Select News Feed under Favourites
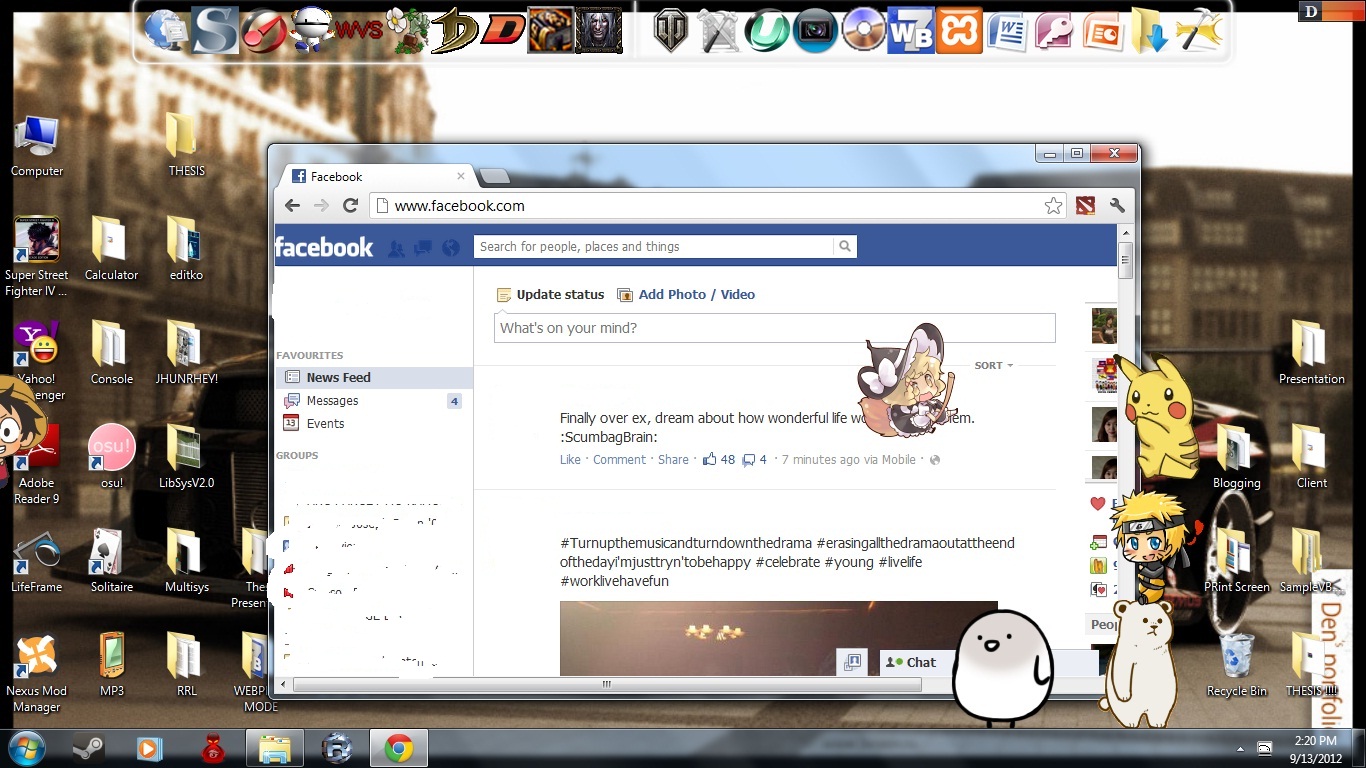The height and width of the screenshot is (768, 1366). (x=338, y=377)
